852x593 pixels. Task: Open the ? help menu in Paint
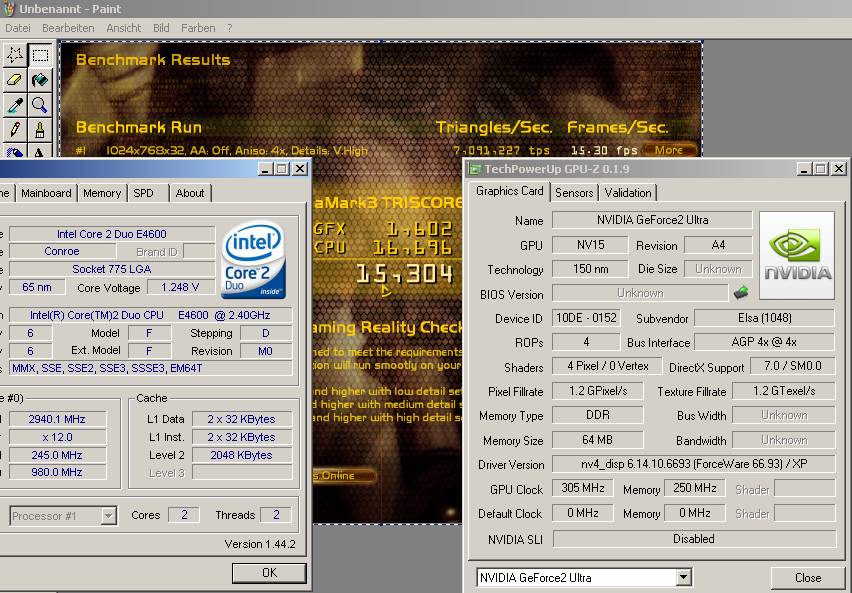tap(230, 28)
